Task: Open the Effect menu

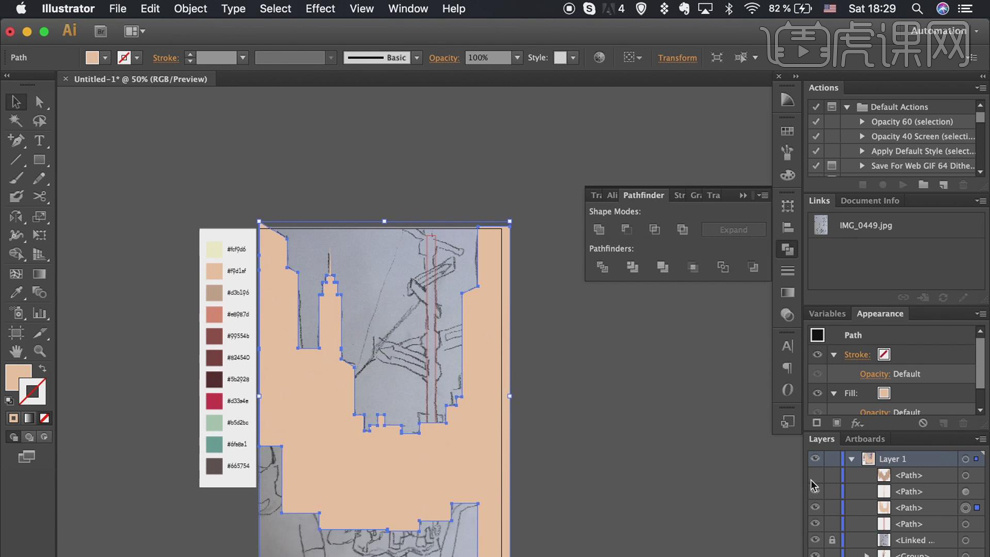Action: pos(320,9)
